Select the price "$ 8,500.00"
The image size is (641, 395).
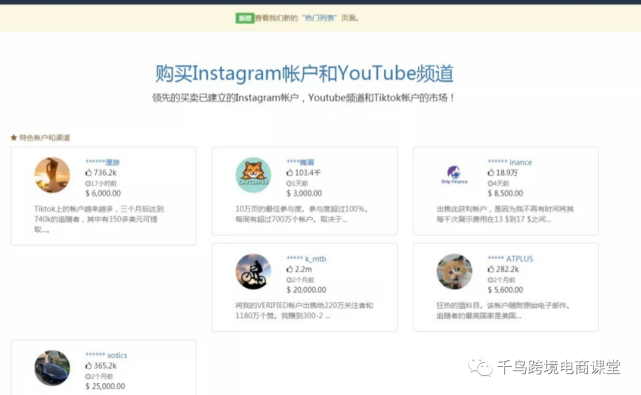click(505, 193)
